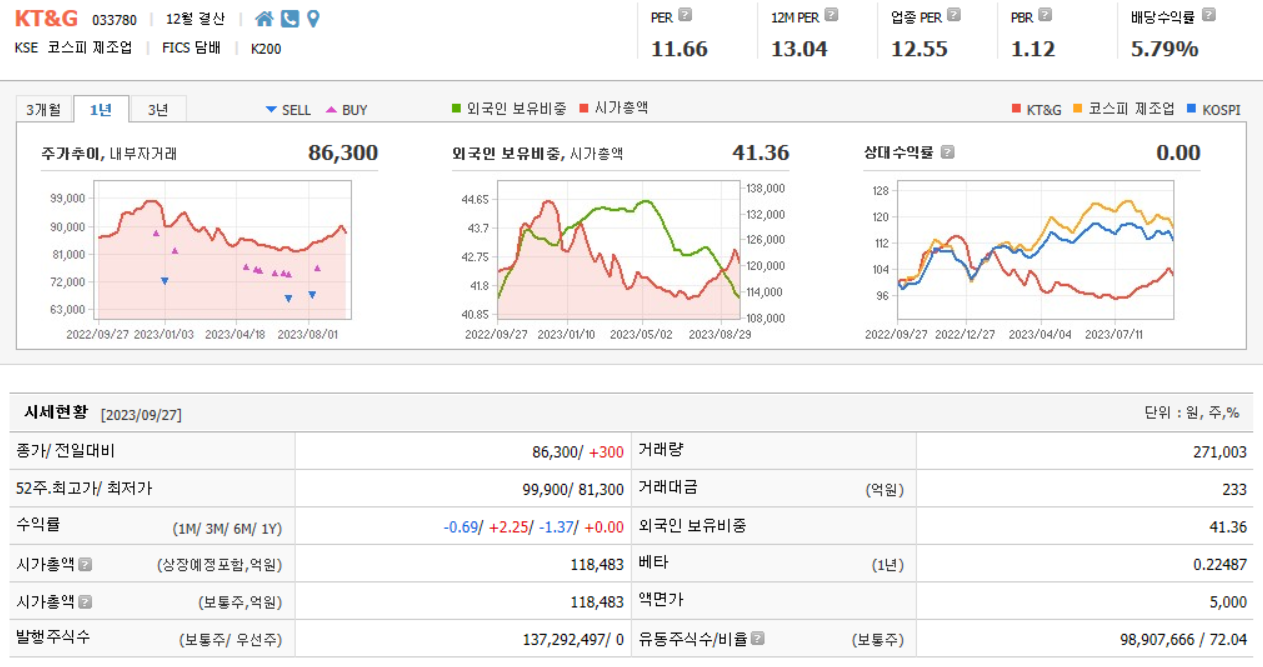Screen dimensions: 1263x667
Task: Click the 52주.최고가/ 최저가 row label
Action: (84, 488)
